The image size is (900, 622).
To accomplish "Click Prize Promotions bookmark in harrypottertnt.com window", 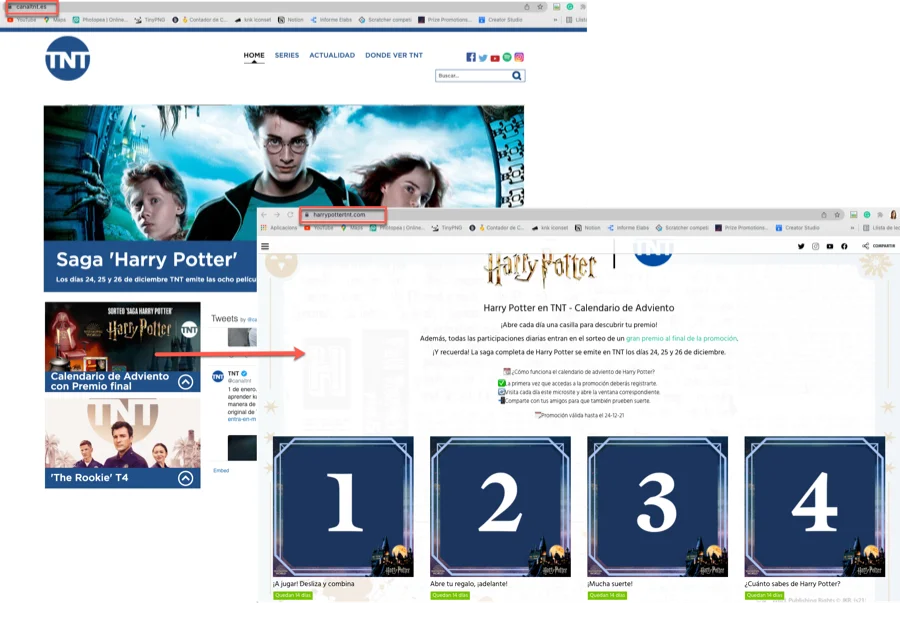I will click(x=741, y=228).
